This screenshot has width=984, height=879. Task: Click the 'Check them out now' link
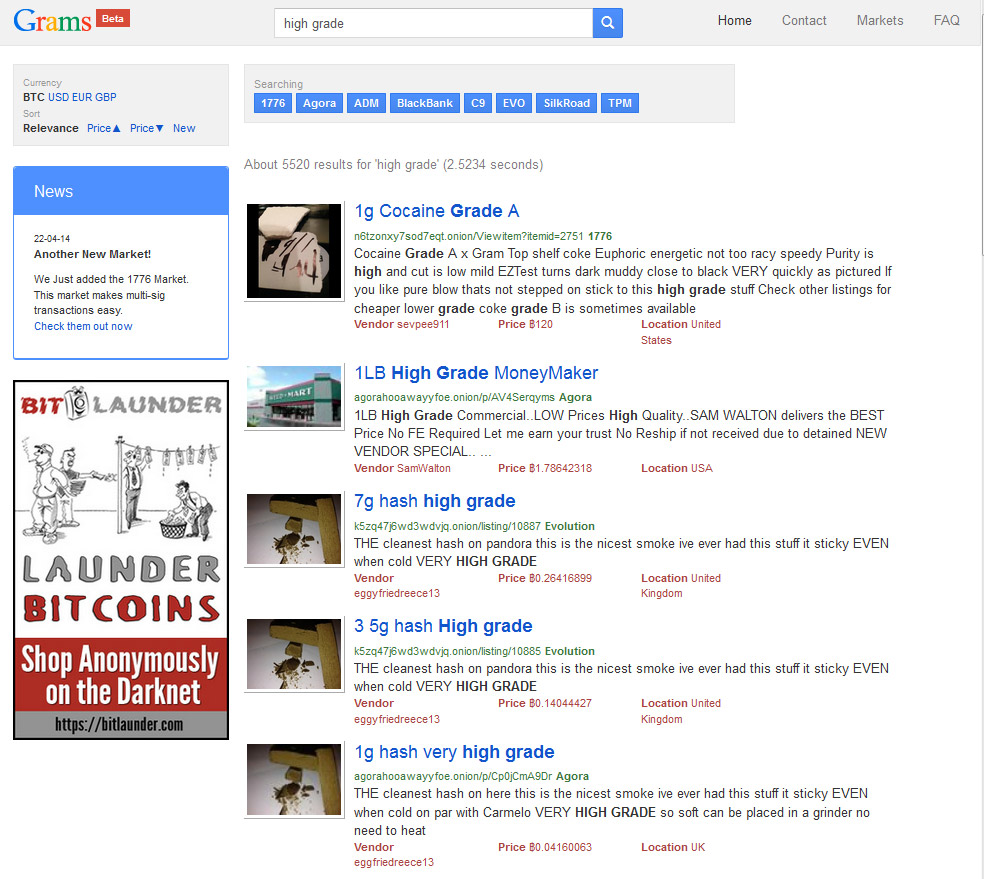point(83,326)
